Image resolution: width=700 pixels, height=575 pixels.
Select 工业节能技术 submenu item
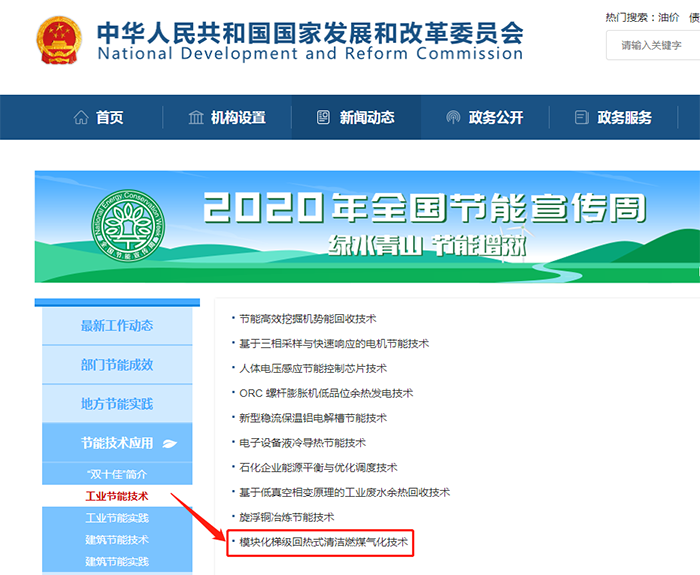click(x=116, y=496)
